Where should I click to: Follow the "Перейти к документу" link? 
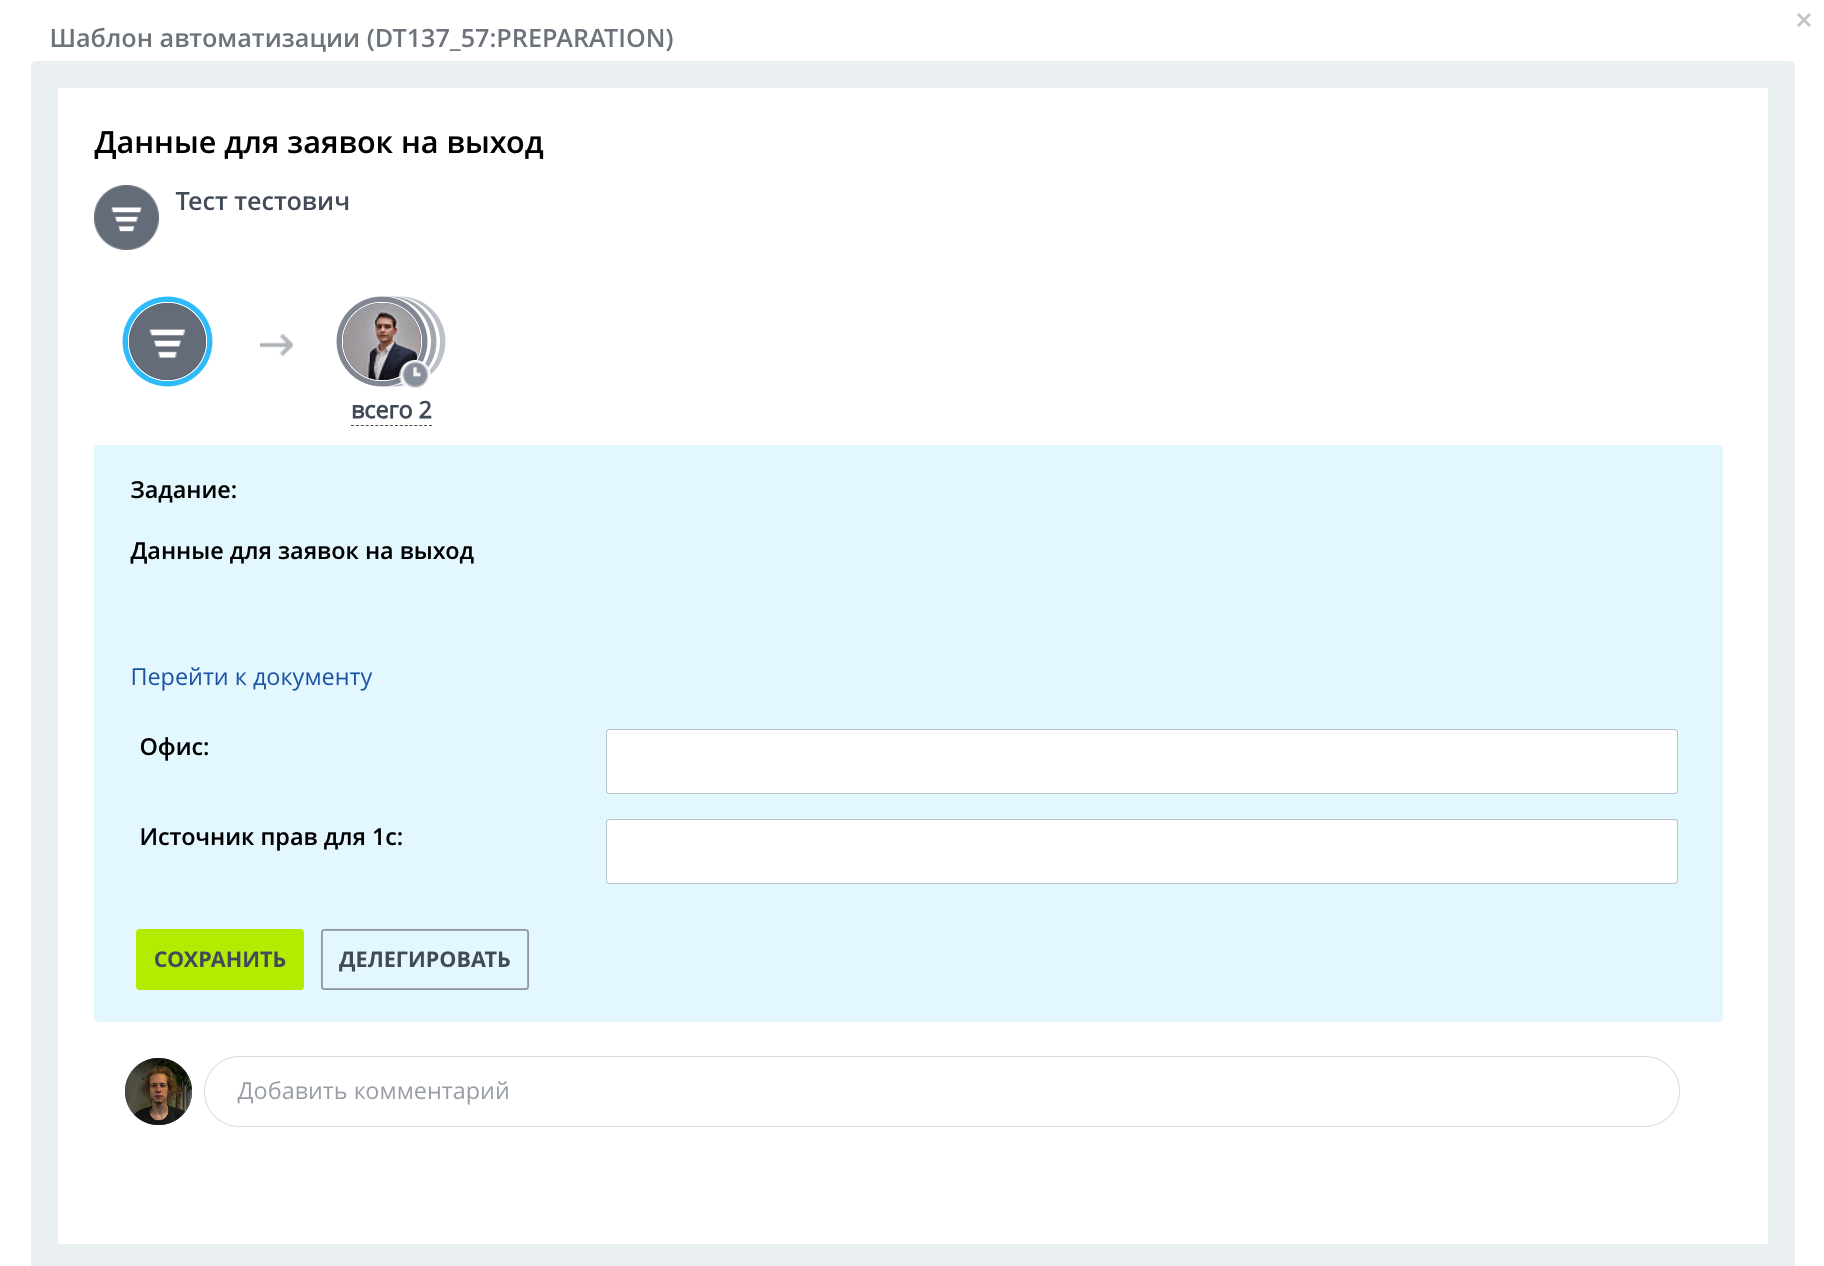click(251, 677)
